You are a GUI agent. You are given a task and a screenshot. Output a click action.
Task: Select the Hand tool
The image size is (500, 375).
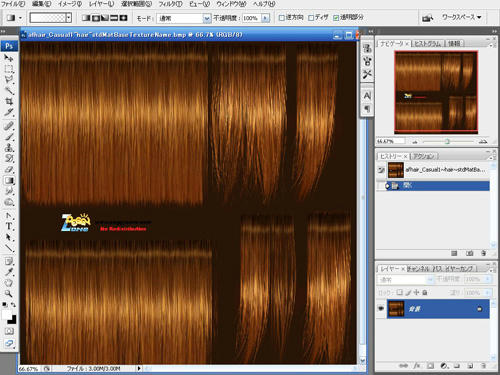(x=9, y=283)
